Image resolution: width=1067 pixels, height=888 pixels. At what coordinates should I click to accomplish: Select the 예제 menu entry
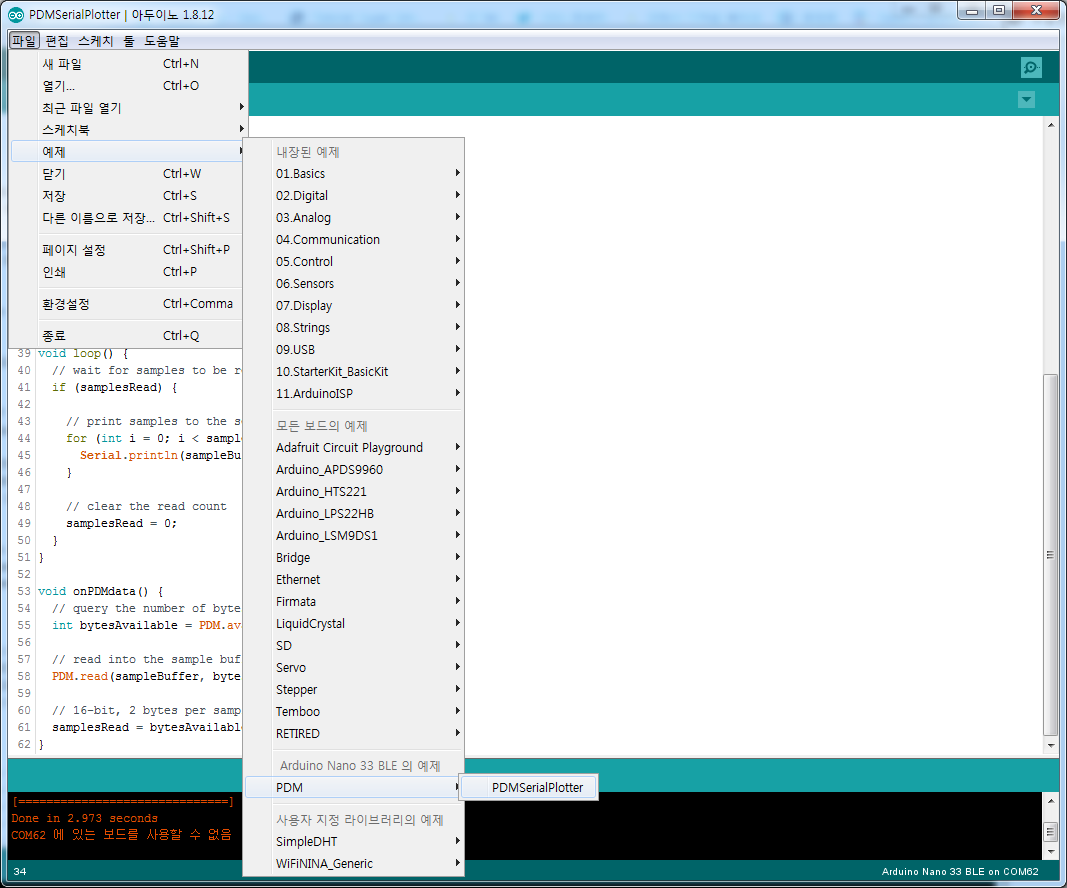point(128,151)
